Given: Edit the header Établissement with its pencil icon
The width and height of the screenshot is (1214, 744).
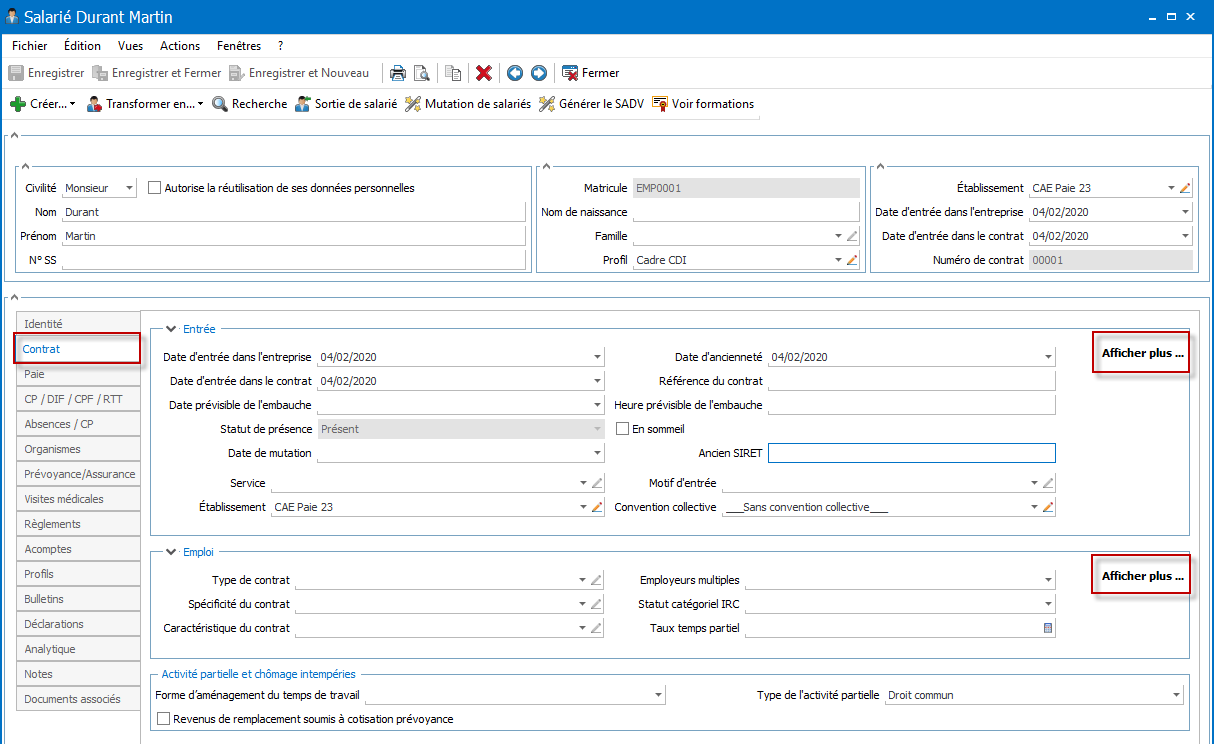Looking at the screenshot, I should click(1186, 188).
